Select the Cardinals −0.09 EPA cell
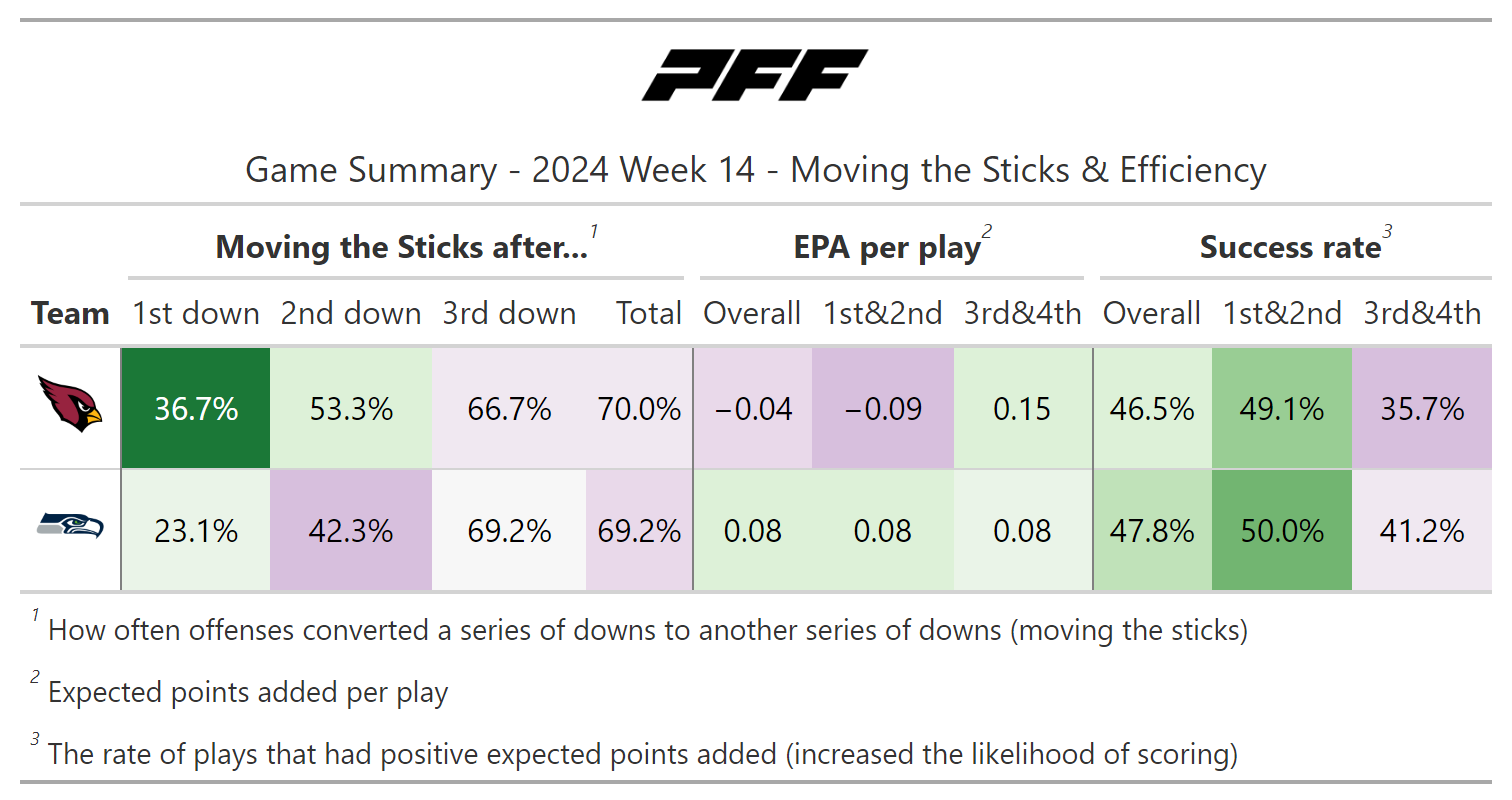This screenshot has height=800, width=1512. (882, 409)
